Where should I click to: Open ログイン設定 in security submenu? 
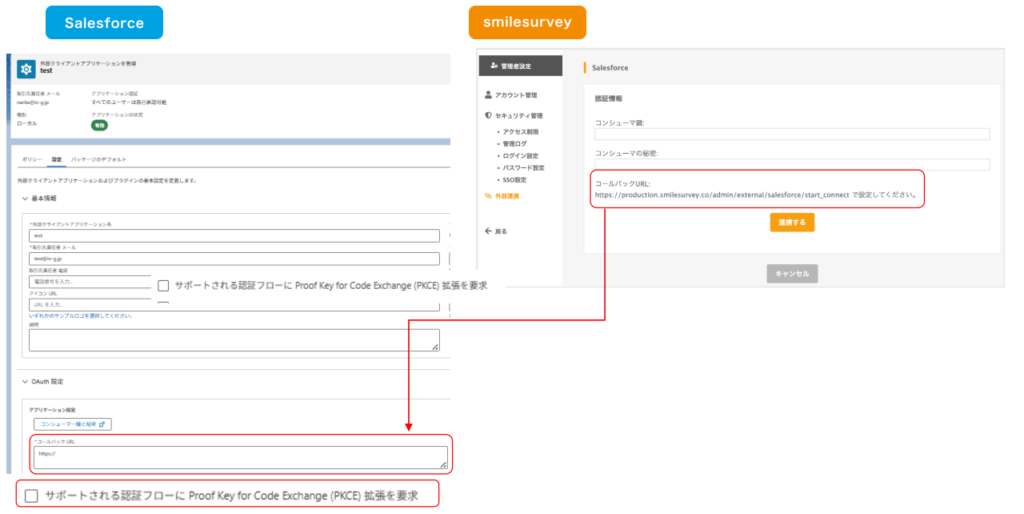[x=520, y=156]
